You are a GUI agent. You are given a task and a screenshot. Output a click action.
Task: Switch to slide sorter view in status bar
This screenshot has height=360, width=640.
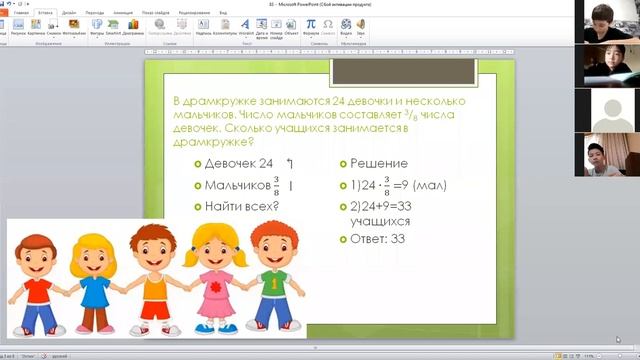tap(565, 356)
